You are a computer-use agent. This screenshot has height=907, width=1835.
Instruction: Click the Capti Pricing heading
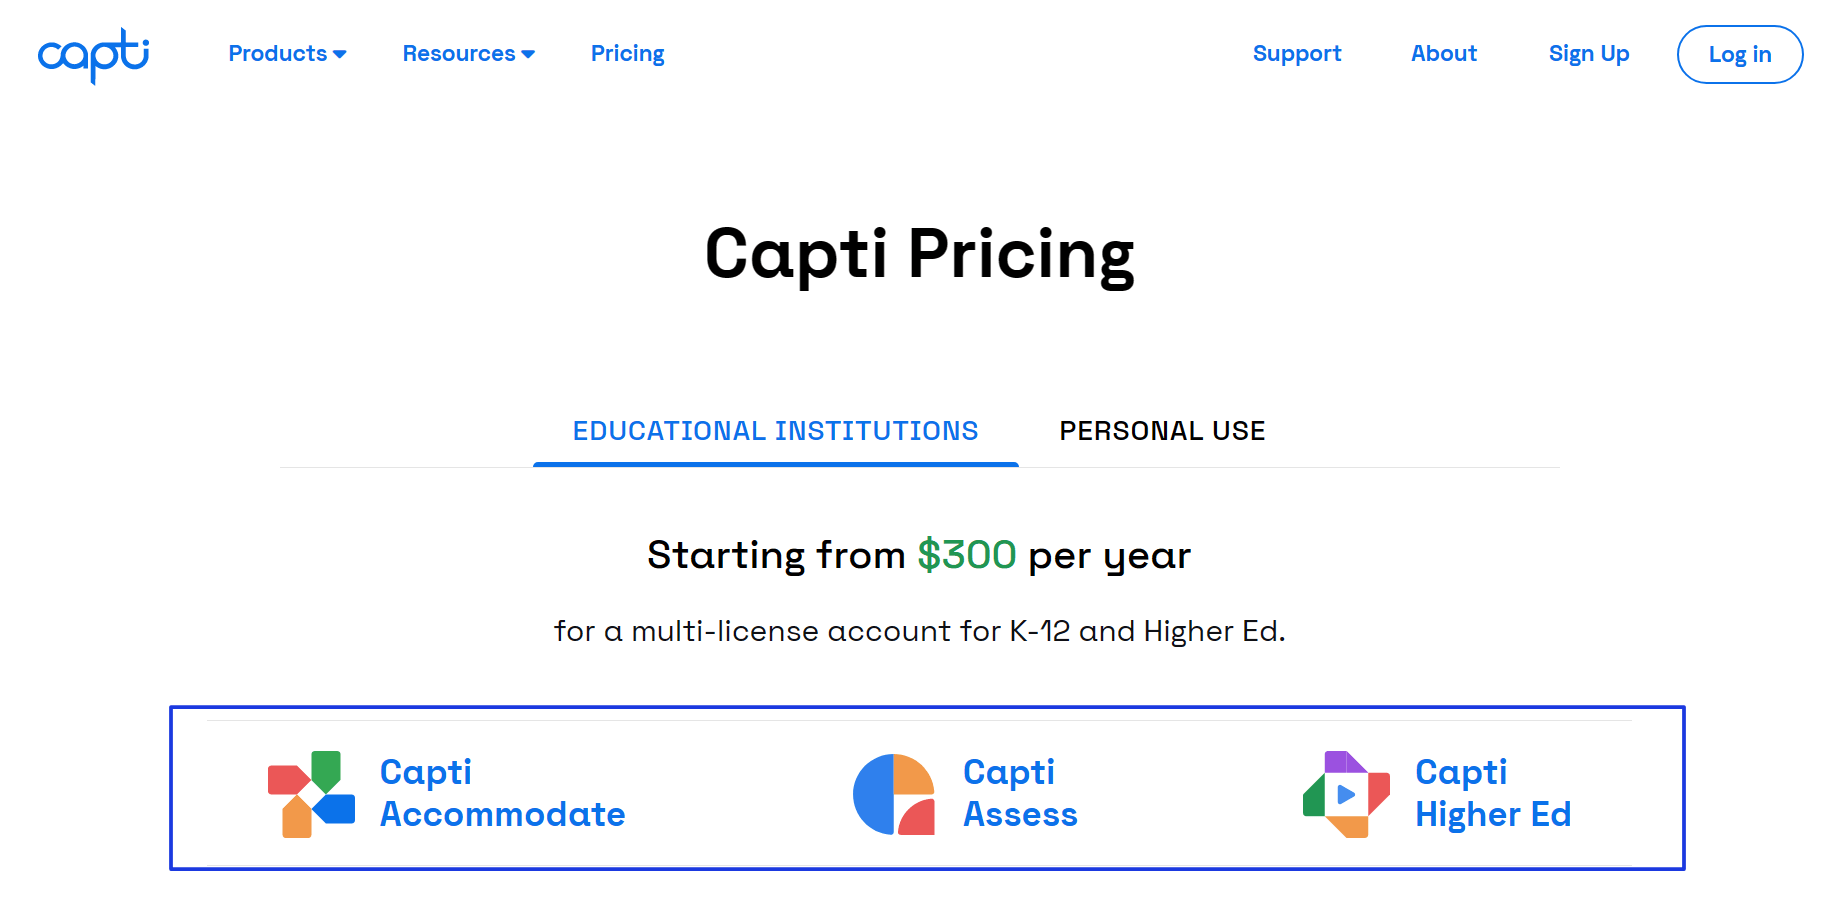[x=919, y=255]
